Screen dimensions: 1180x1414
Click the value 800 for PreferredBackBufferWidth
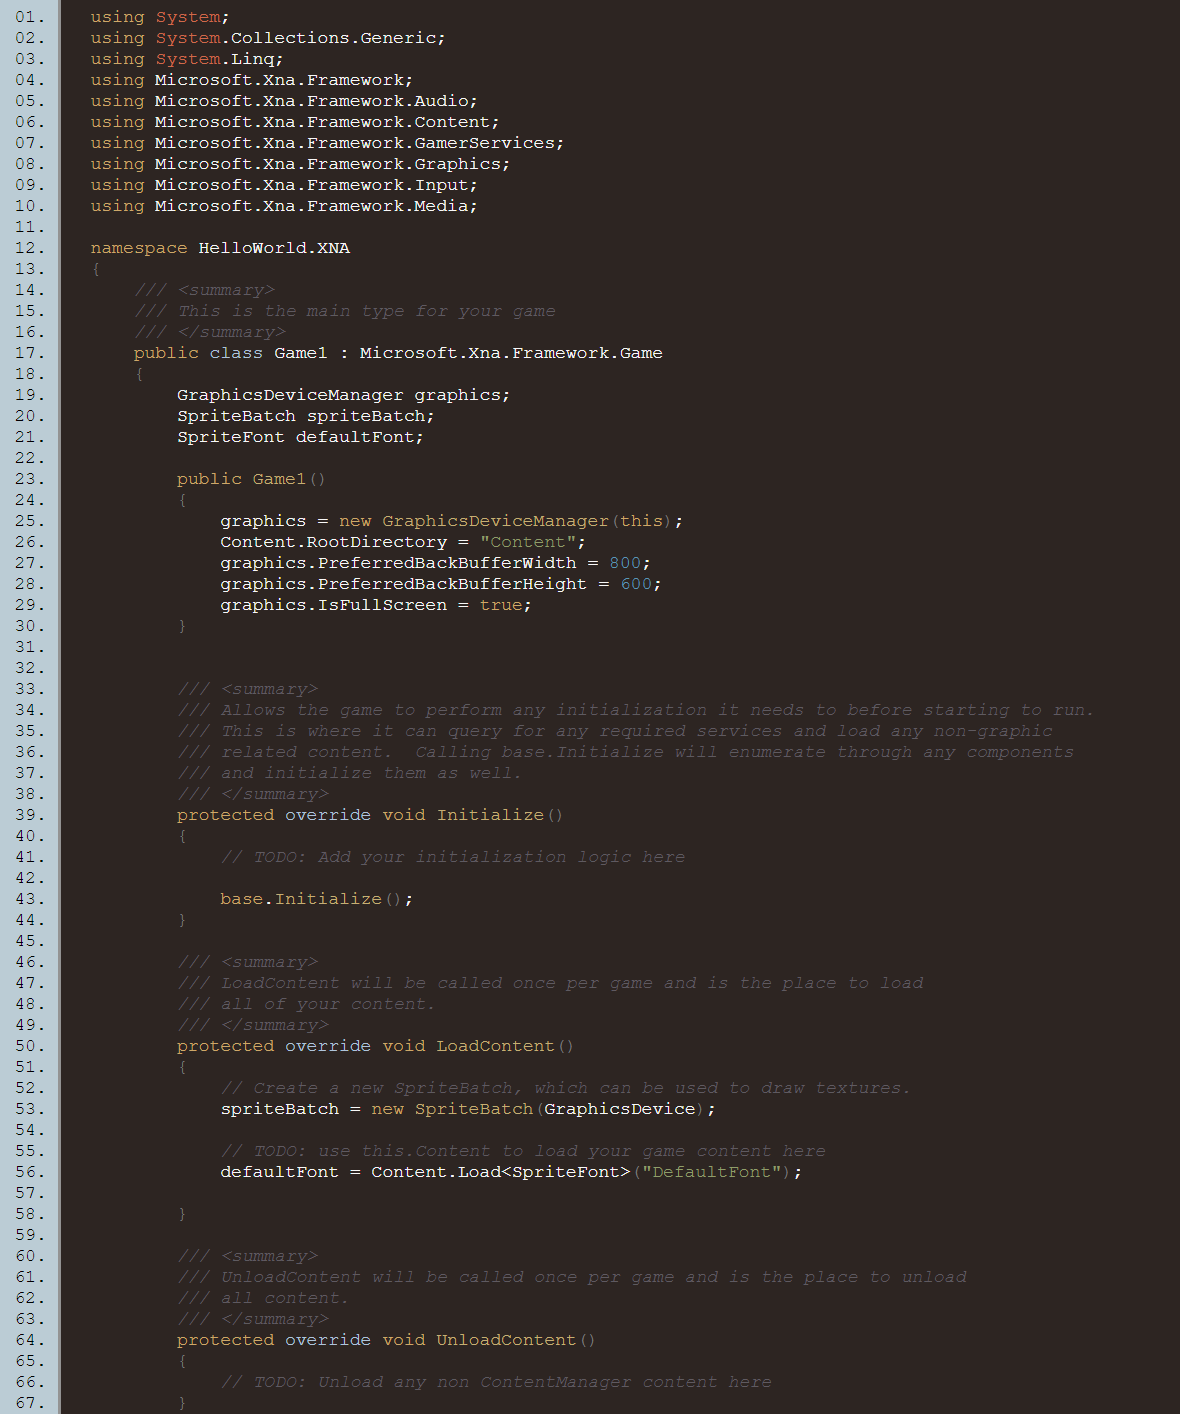click(625, 563)
